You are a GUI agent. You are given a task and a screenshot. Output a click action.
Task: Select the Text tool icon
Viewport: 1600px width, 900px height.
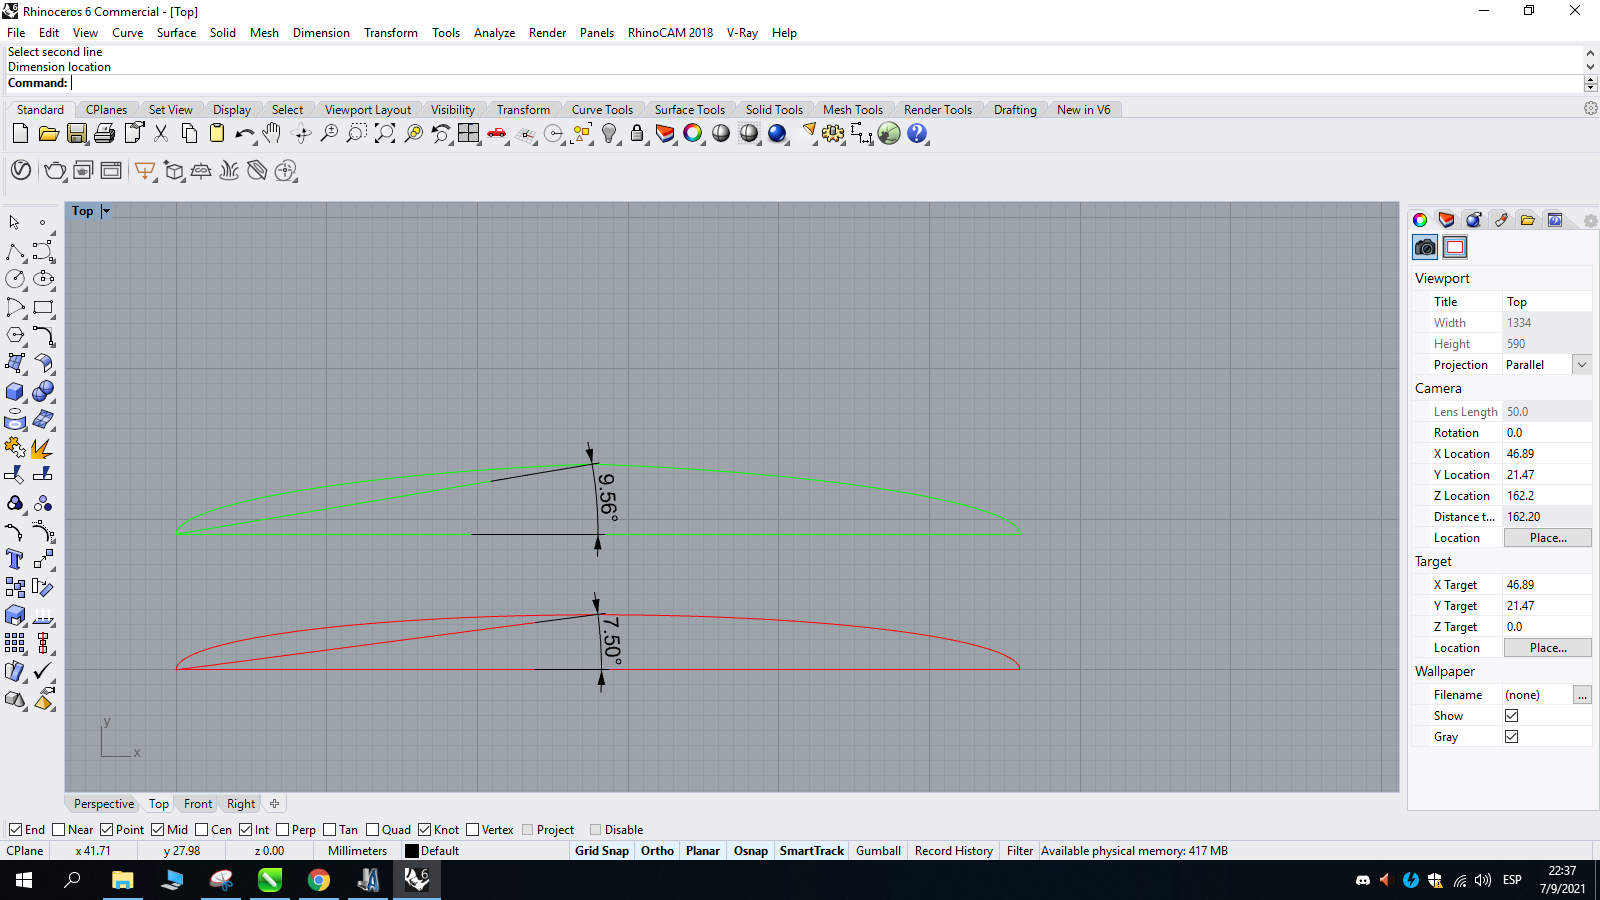(x=15, y=559)
